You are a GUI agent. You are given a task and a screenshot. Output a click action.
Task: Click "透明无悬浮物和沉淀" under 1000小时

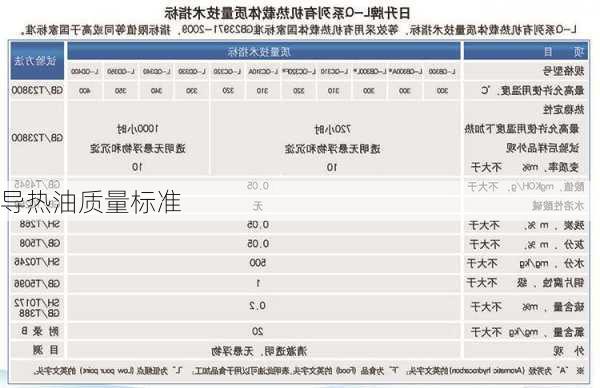(x=138, y=148)
